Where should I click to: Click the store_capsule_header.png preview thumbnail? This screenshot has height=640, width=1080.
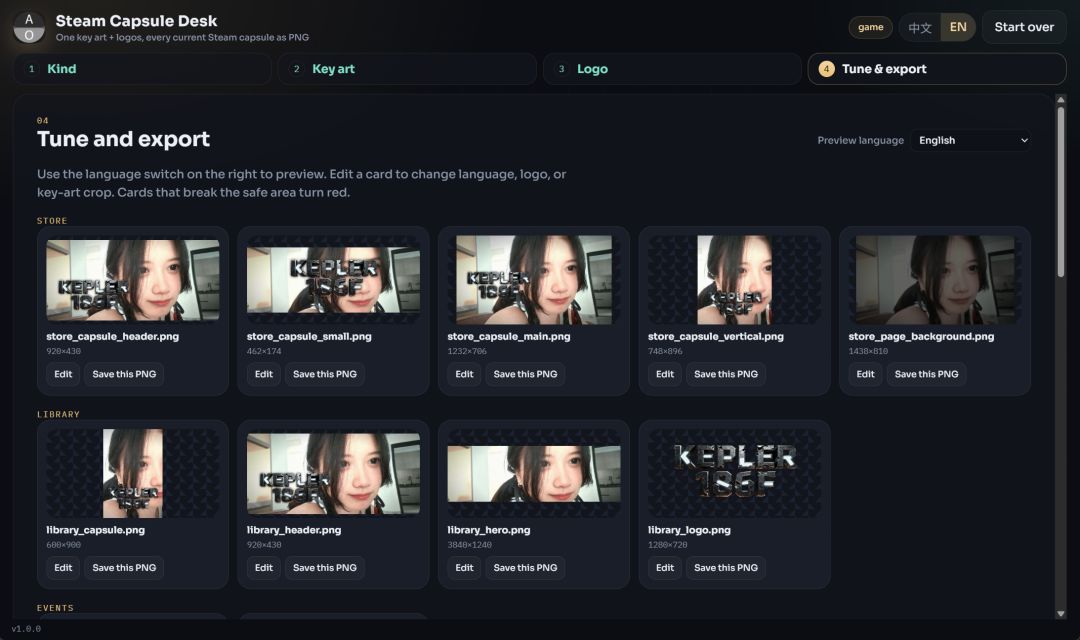click(133, 280)
